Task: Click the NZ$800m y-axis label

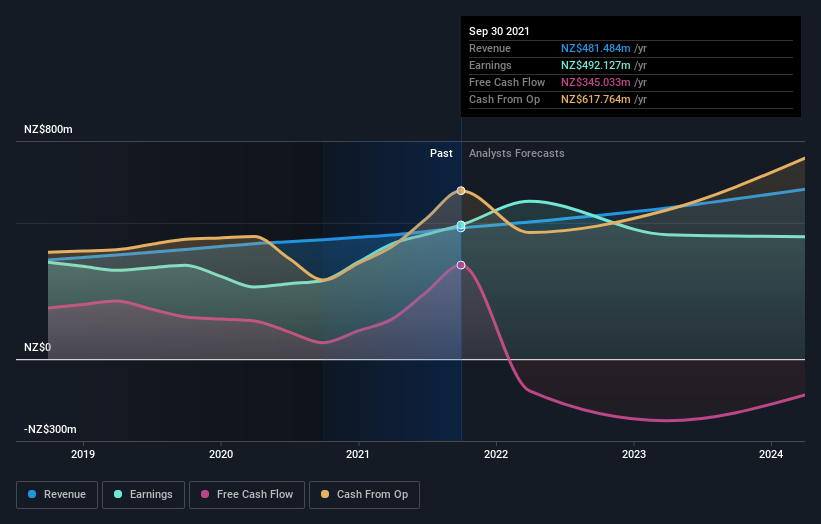Action: click(48, 129)
